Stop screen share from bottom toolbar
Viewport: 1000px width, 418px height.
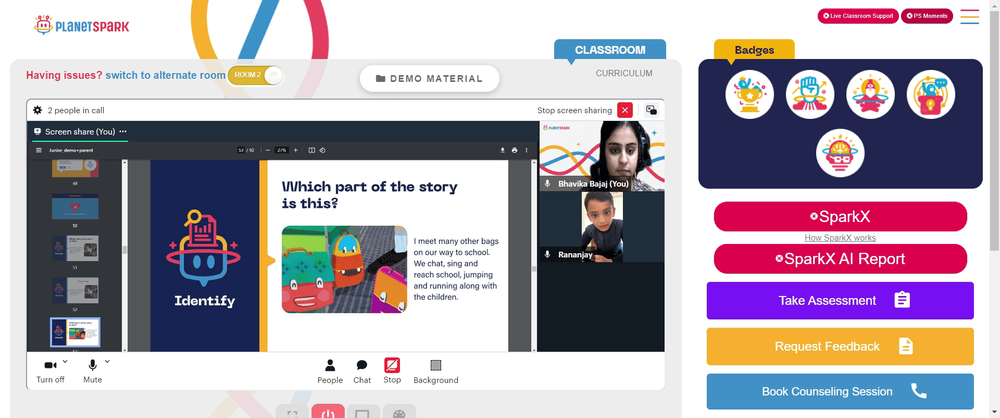[x=392, y=371]
